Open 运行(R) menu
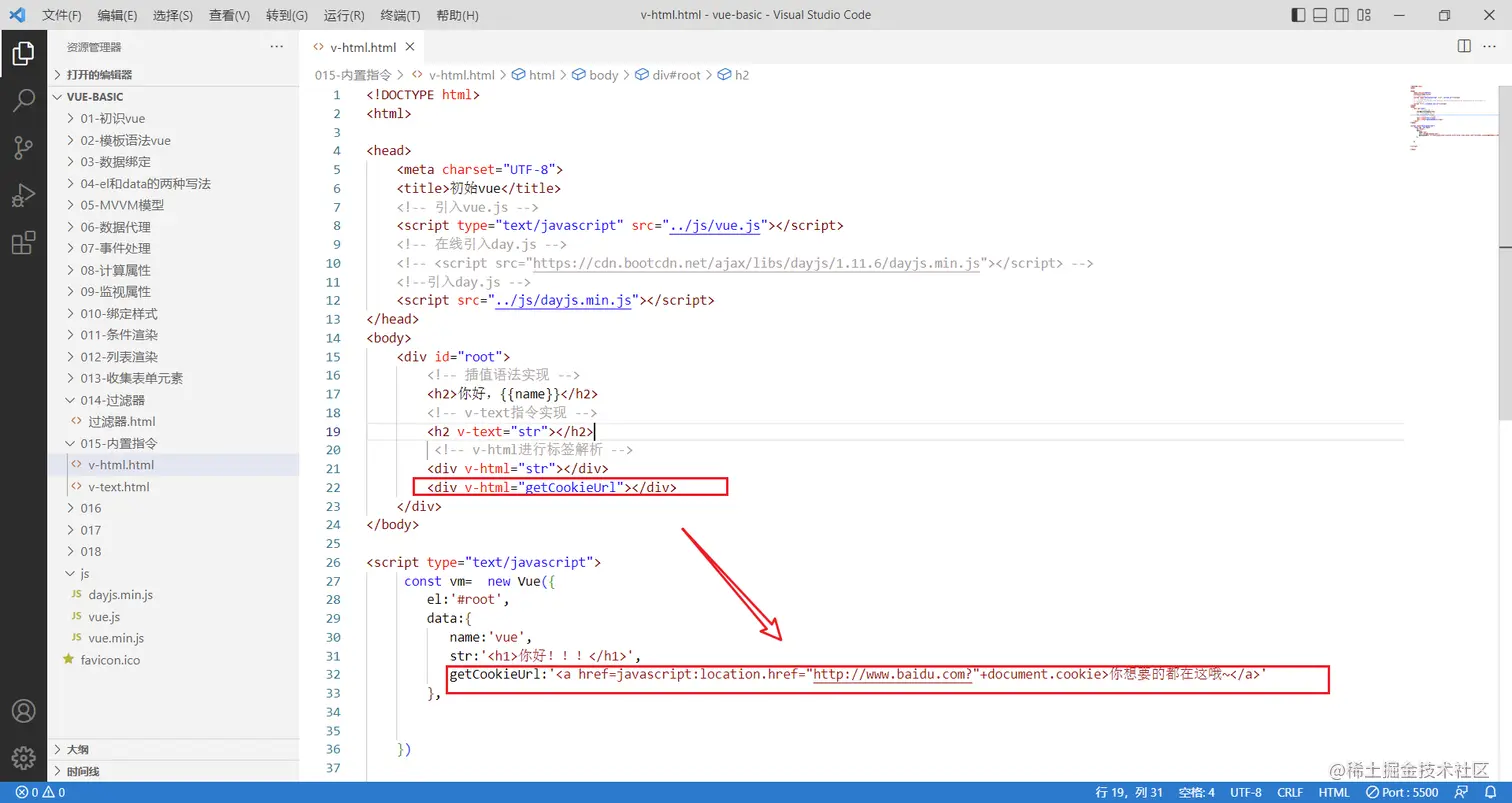 [344, 15]
